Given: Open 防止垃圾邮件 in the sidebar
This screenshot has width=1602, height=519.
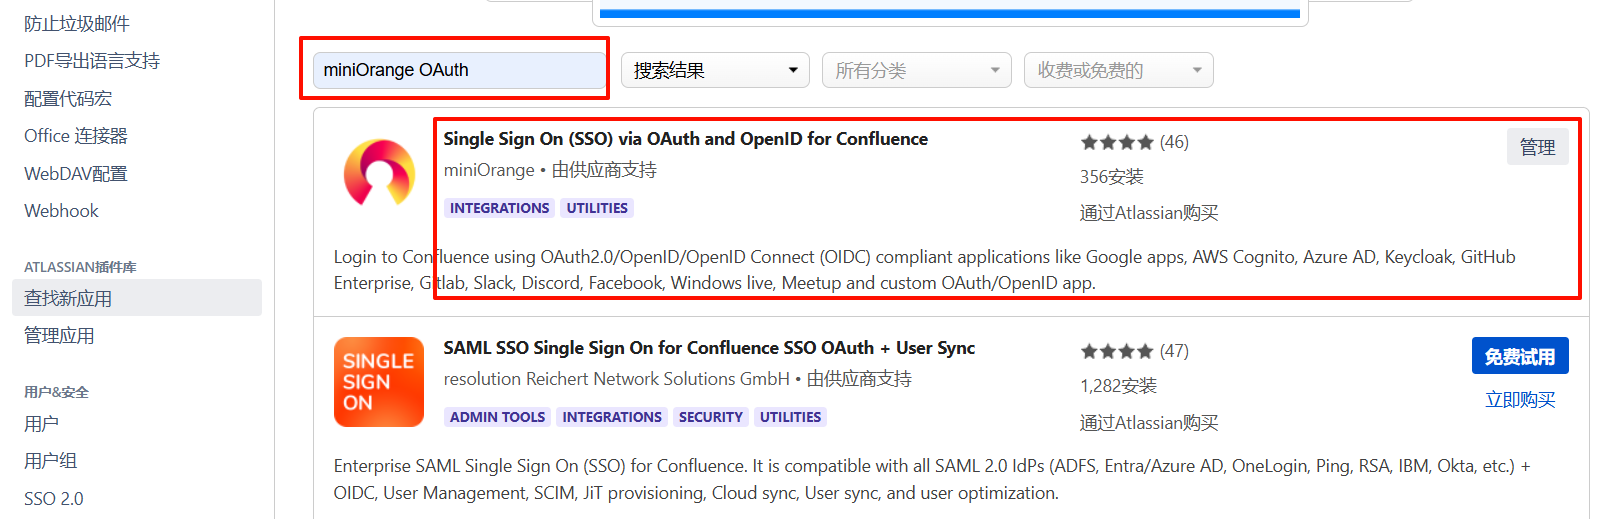Looking at the screenshot, I should (x=77, y=23).
